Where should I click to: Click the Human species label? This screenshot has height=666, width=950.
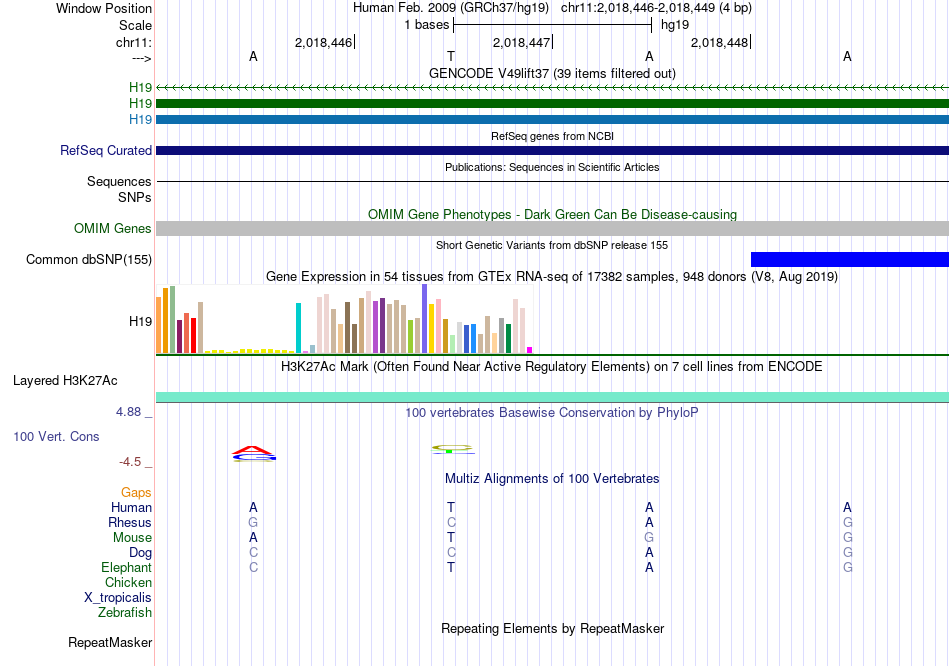coord(131,507)
